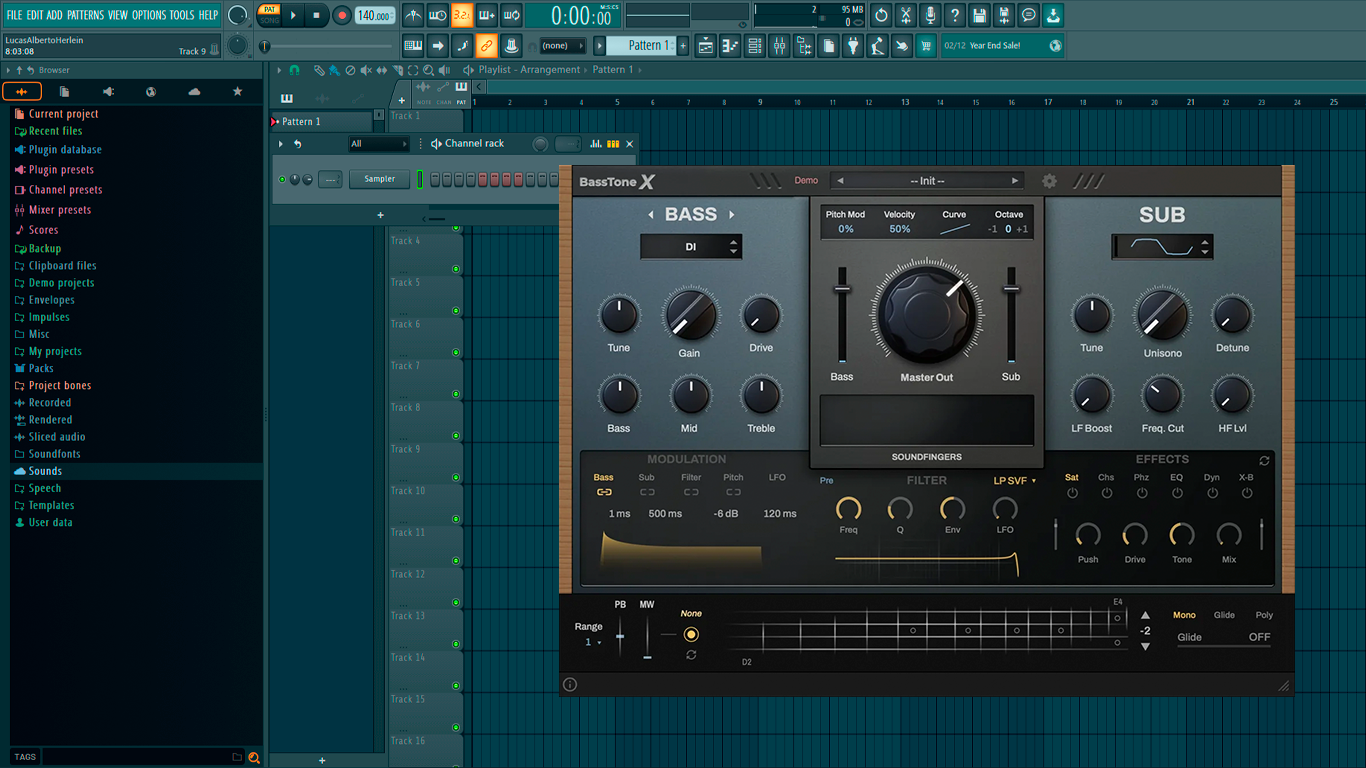Image resolution: width=1366 pixels, height=768 pixels.
Task: Click the PB pitch bend slider
Action: point(620,637)
